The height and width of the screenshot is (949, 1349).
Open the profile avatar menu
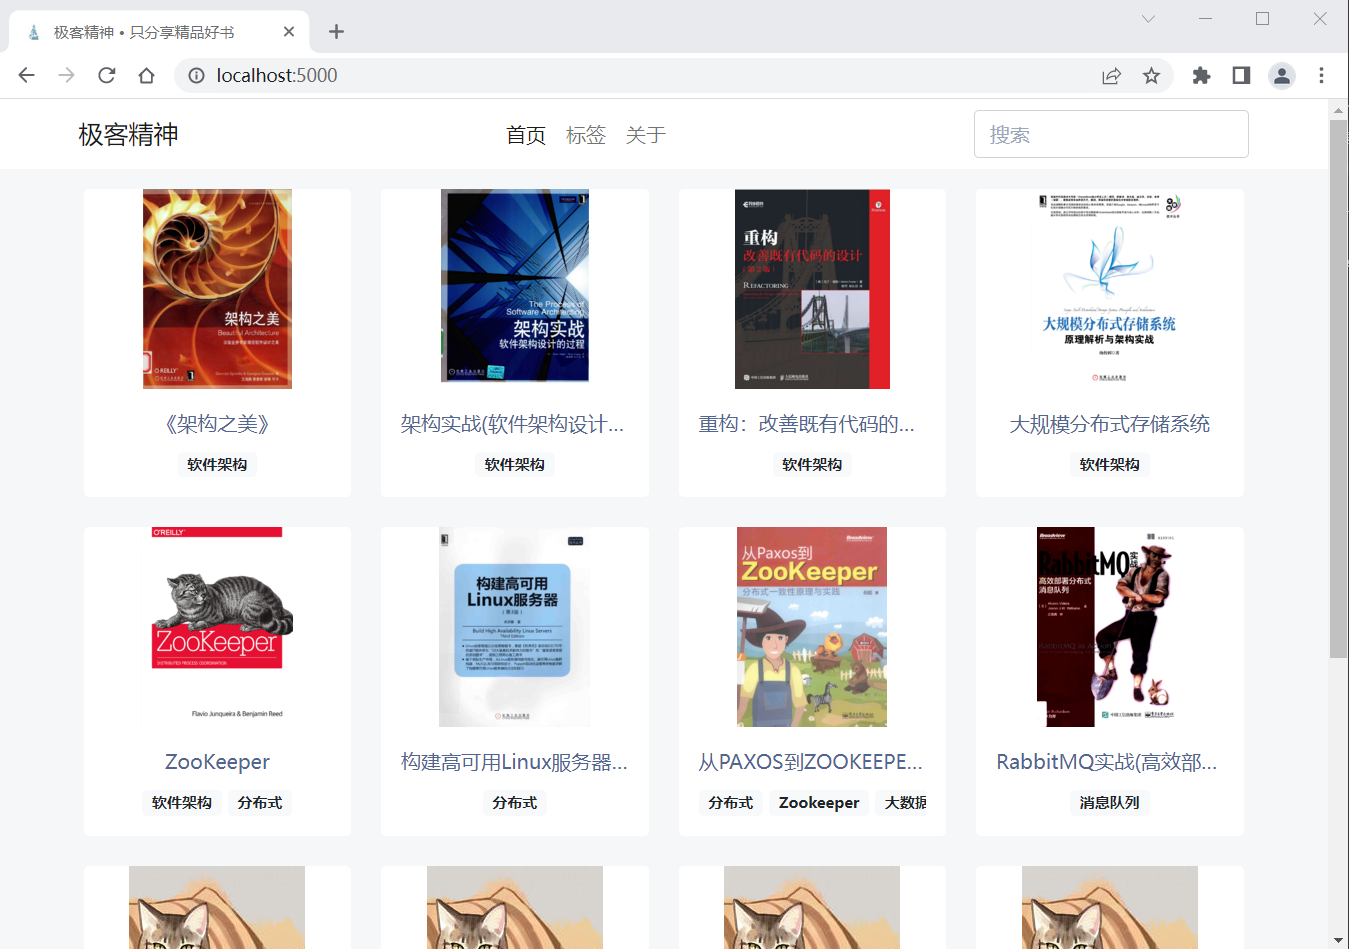1281,75
